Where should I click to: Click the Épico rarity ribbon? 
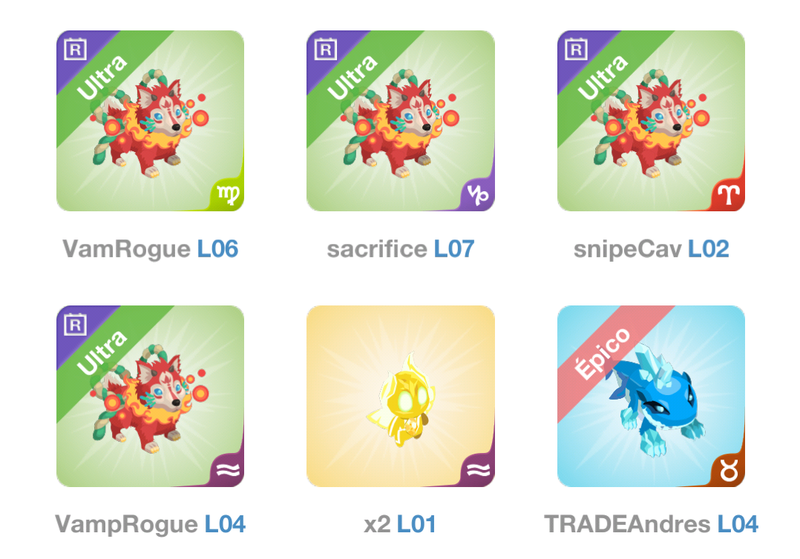click(x=602, y=354)
